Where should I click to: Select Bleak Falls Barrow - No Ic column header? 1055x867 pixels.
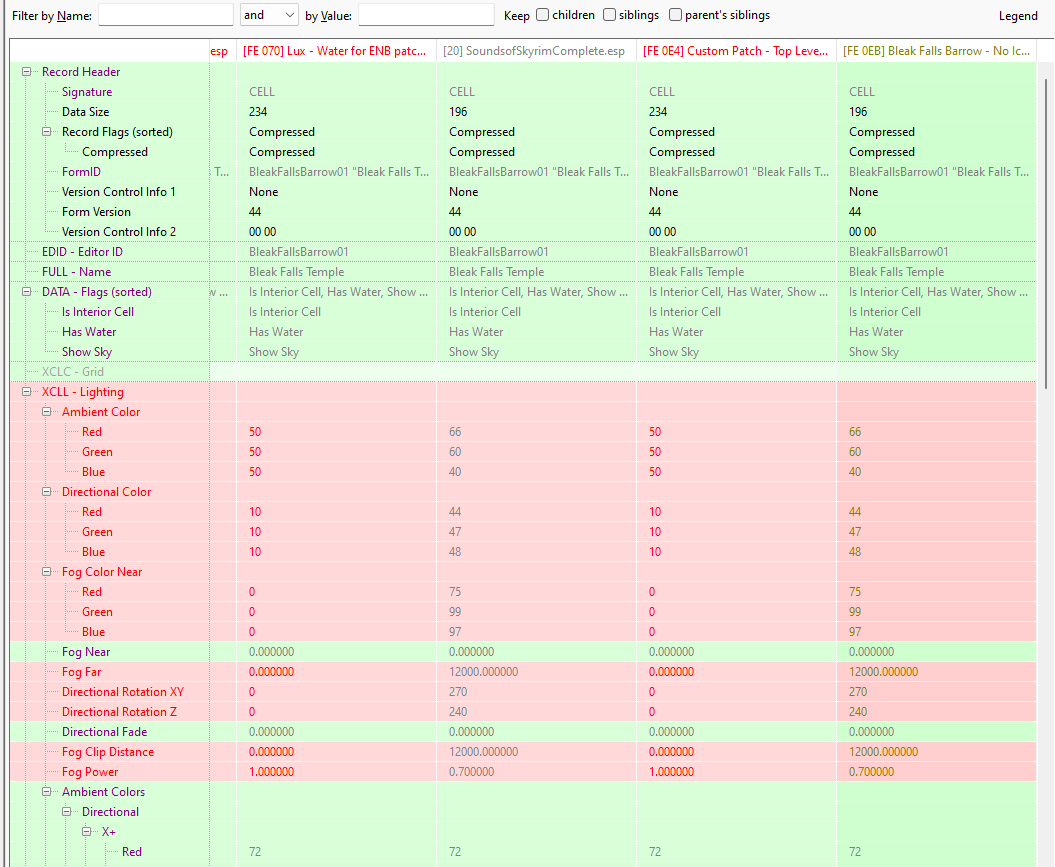click(936, 51)
